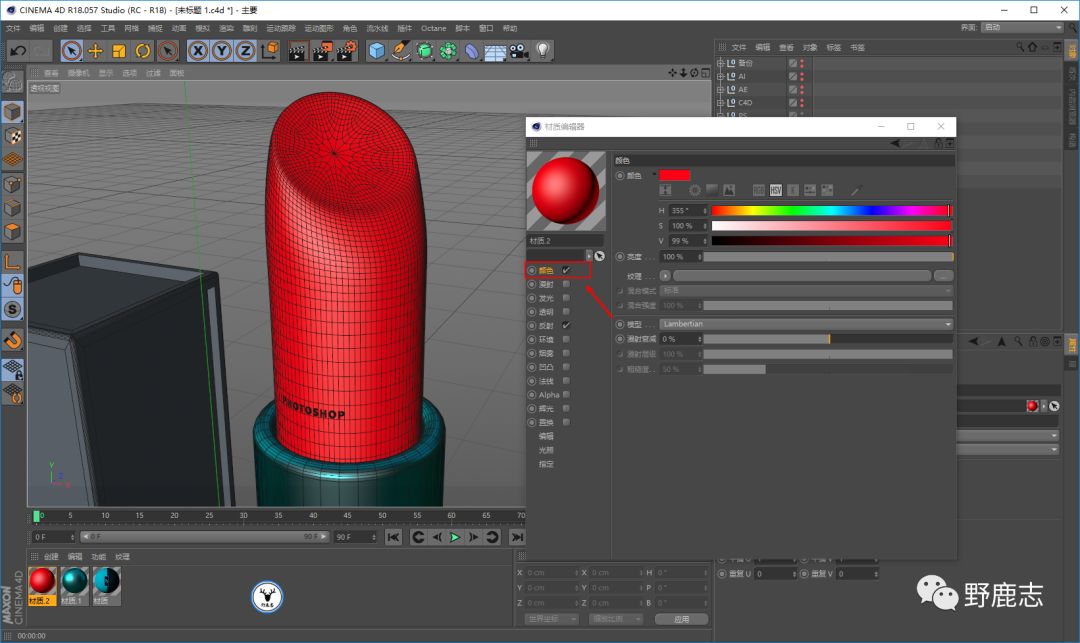
Task: Click the 应用 (Apply) button
Action: (x=681, y=619)
